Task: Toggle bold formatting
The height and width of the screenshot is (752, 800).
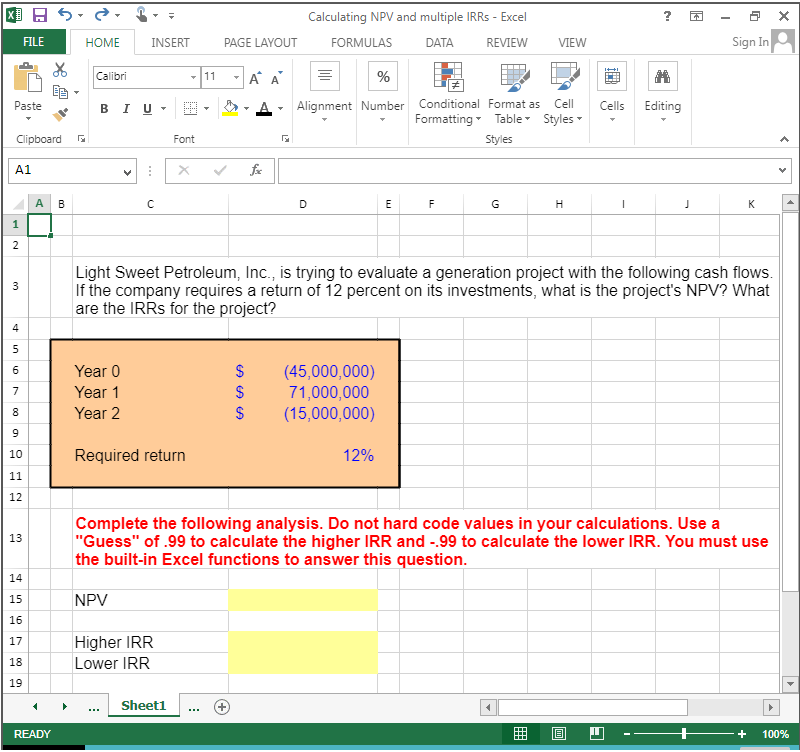Action: (104, 108)
